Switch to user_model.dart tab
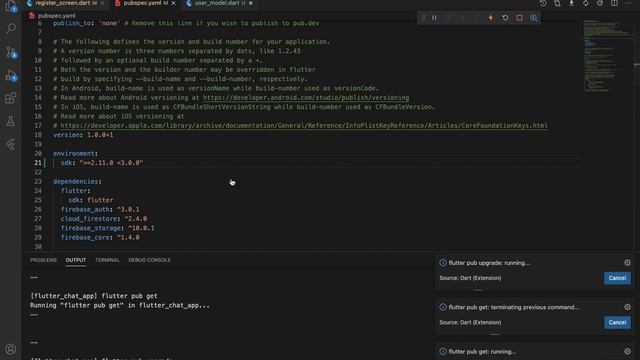640x360 pixels. coord(220,3)
